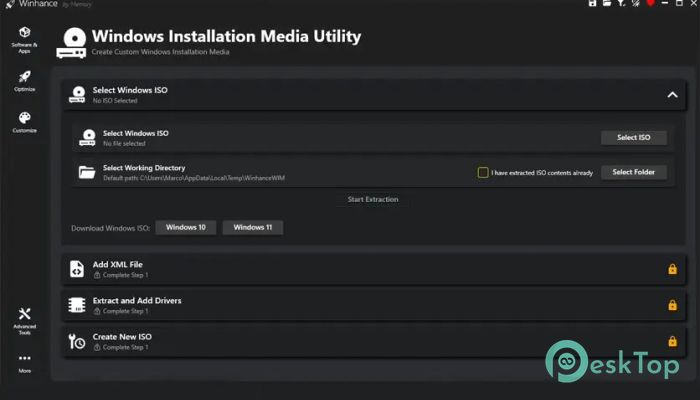Expand the Add XML File step

click(x=373, y=269)
